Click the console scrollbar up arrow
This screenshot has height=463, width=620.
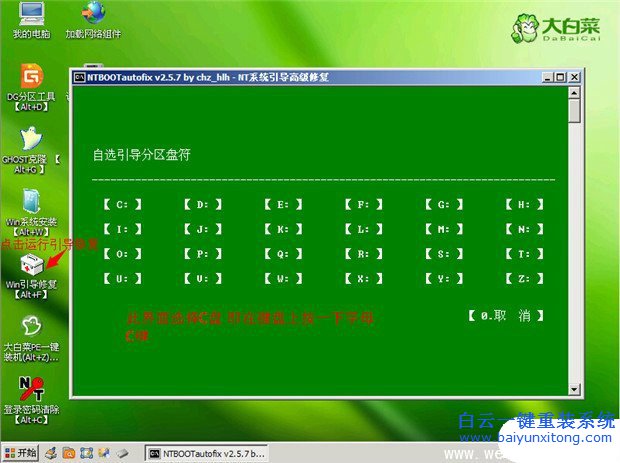click(x=574, y=93)
